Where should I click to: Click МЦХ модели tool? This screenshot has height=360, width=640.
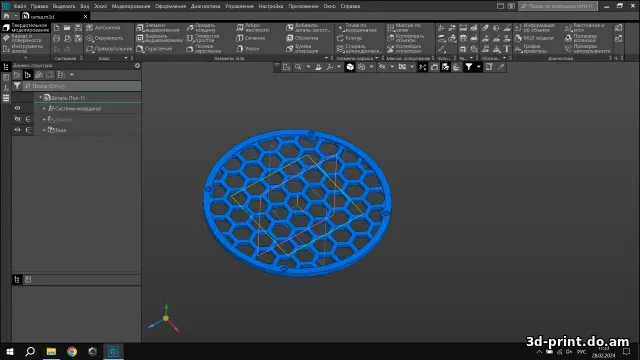pyautogui.click(x=534, y=38)
